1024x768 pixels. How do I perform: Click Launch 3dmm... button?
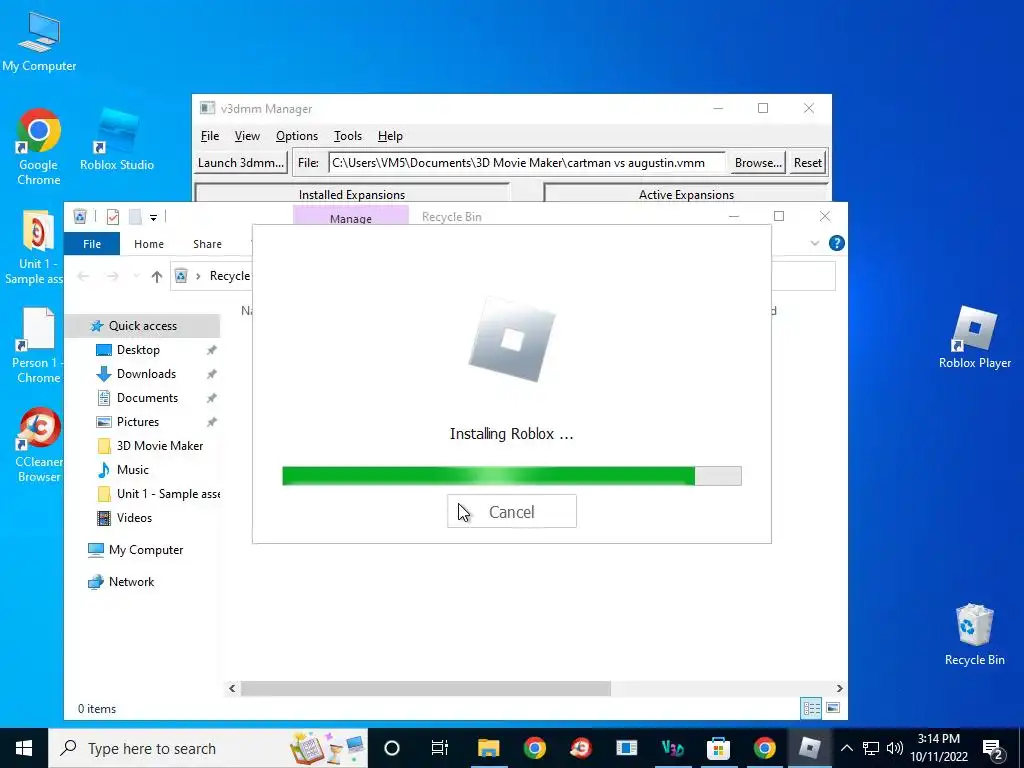click(x=241, y=163)
